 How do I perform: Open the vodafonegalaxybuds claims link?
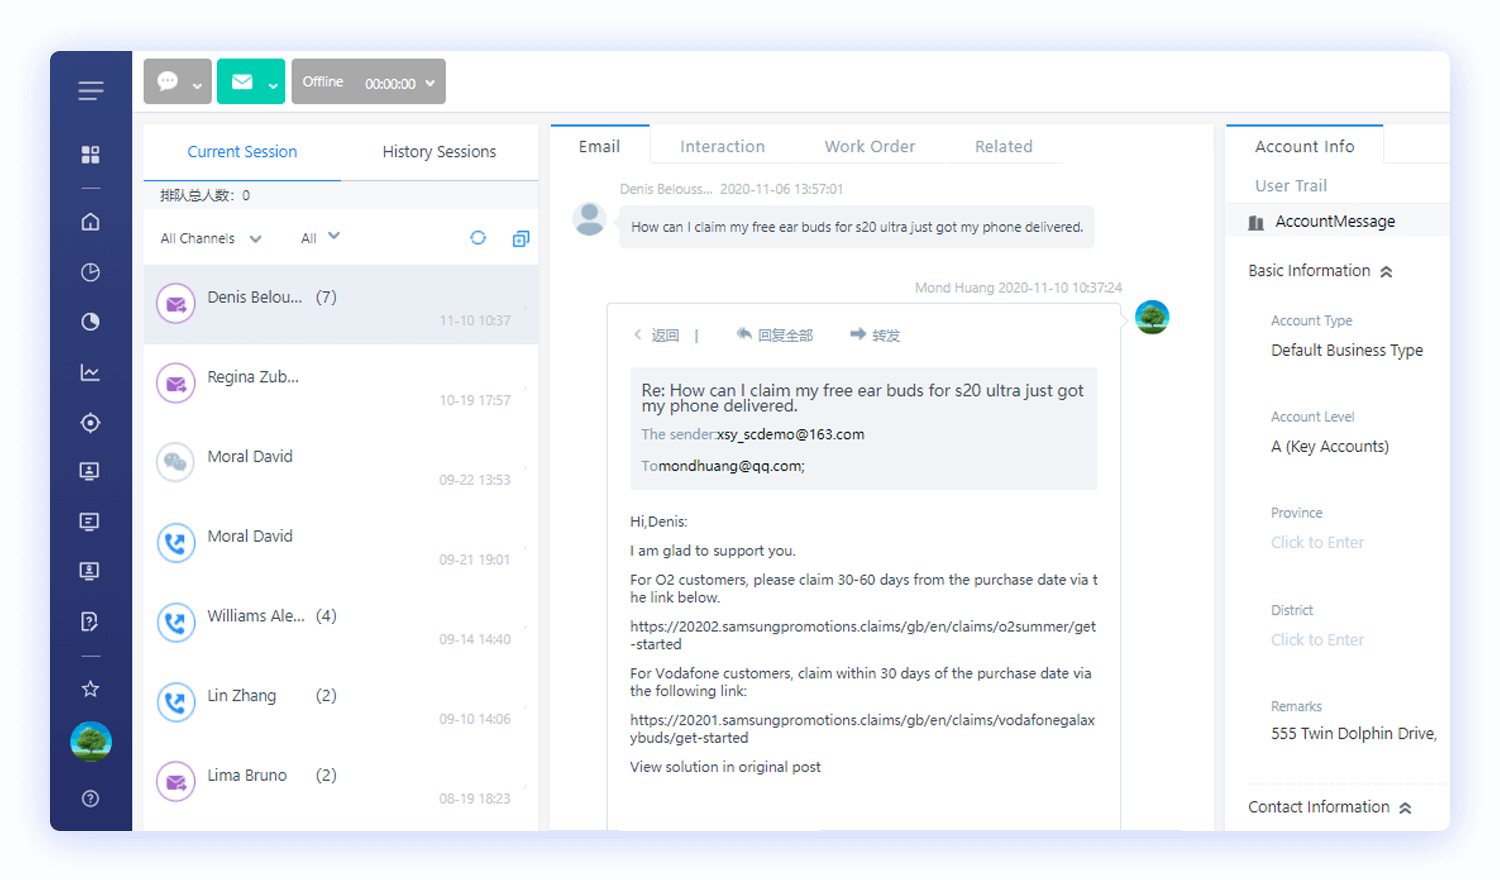[863, 729]
